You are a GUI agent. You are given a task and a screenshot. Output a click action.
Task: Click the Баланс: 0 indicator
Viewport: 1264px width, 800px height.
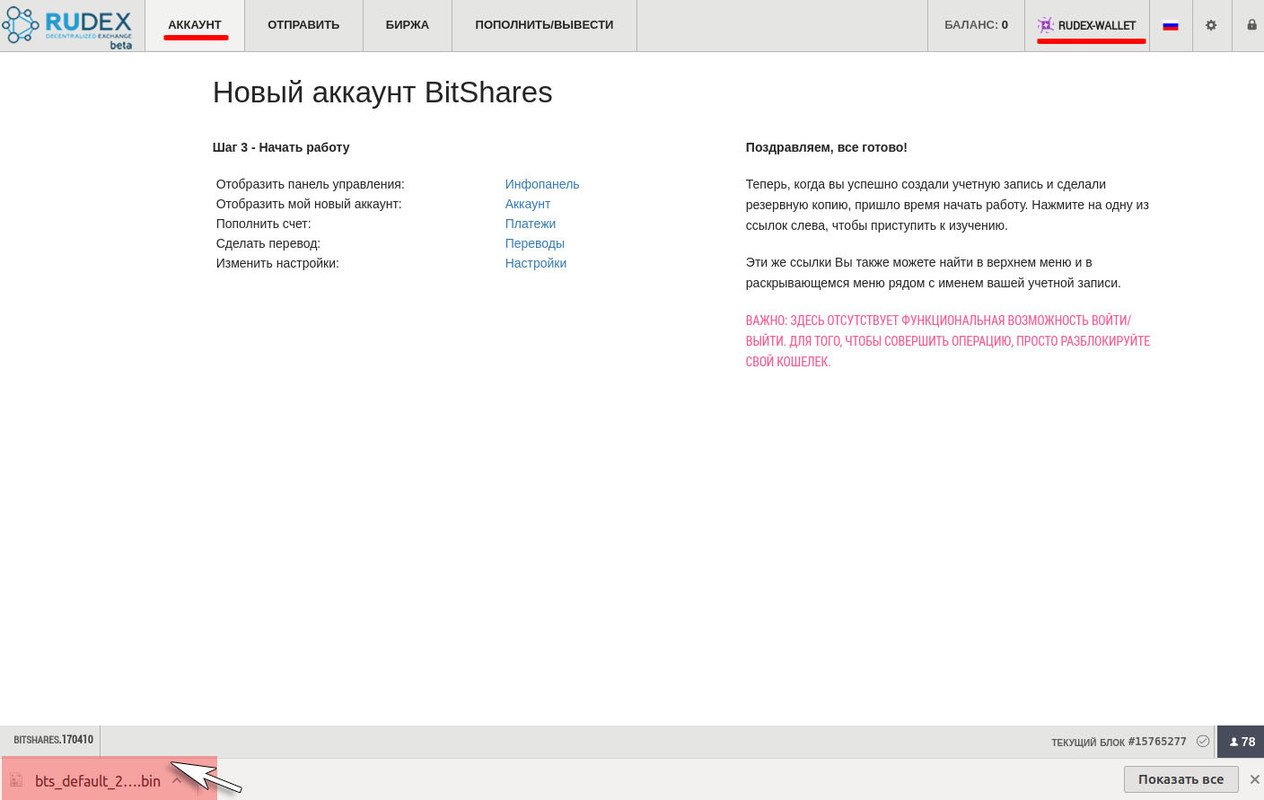tap(976, 25)
